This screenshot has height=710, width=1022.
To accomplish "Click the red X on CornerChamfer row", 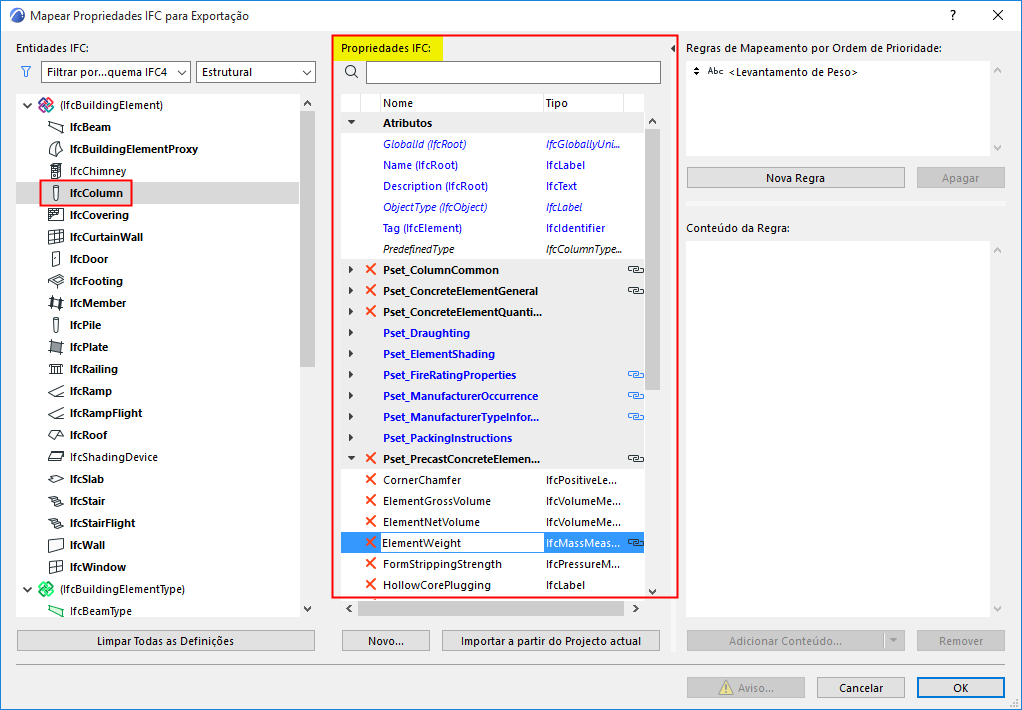I will pyautogui.click(x=370, y=479).
